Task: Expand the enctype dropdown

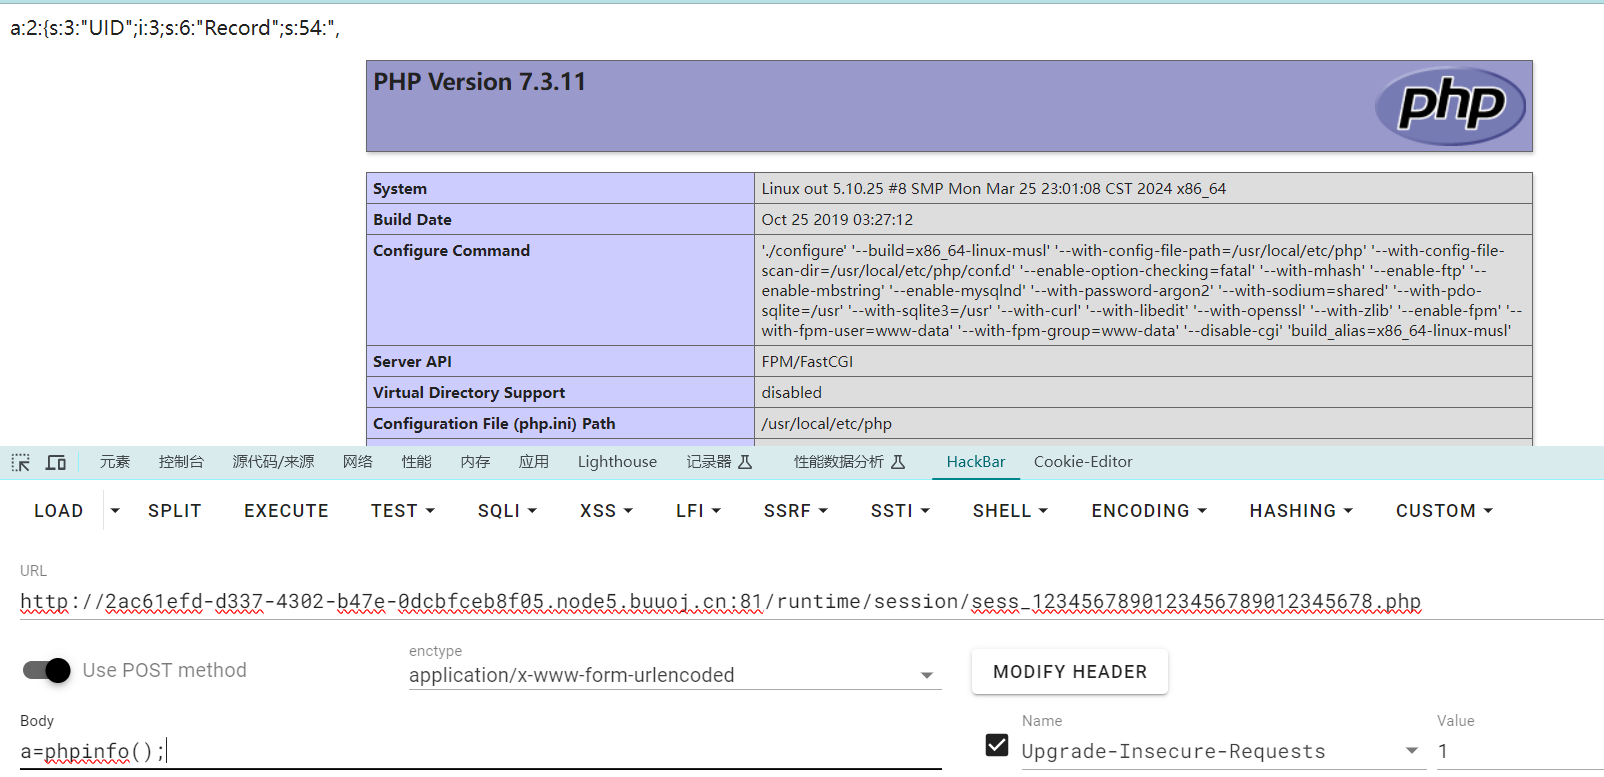Action: pos(926,675)
